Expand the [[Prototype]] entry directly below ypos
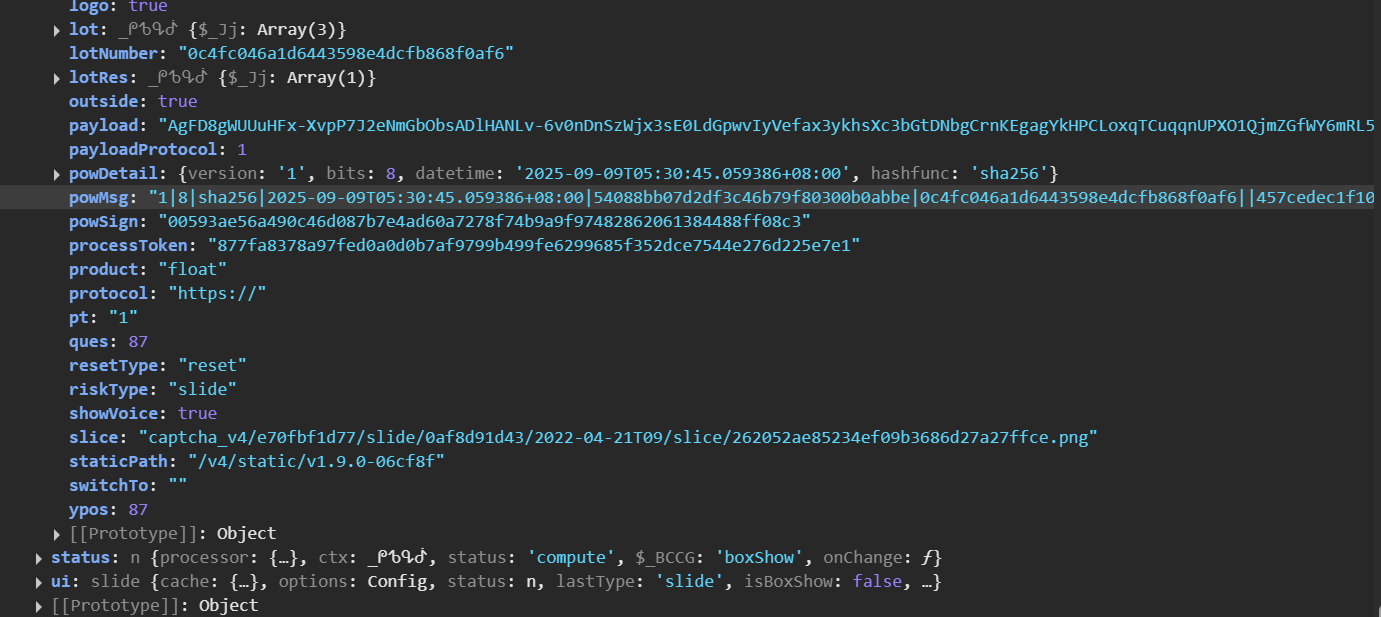This screenshot has width=1381, height=617. point(57,534)
